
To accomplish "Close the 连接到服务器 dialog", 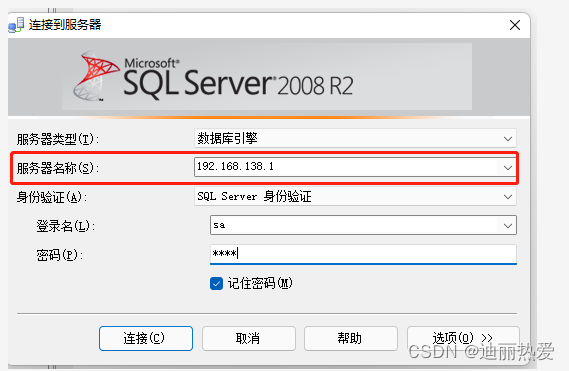I will click(515, 25).
